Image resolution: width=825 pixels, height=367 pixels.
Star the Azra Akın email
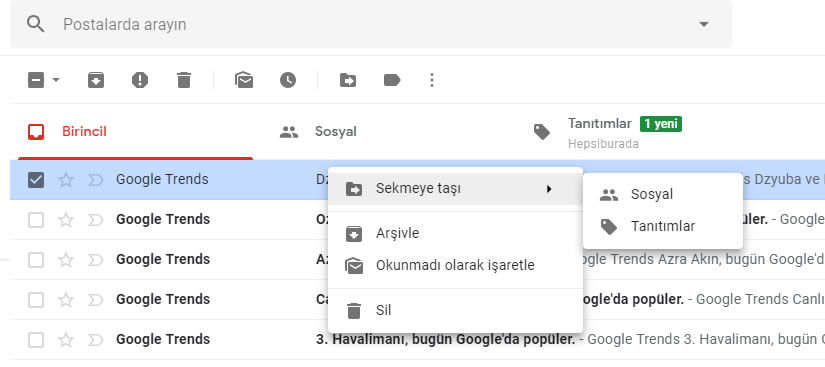pos(66,260)
